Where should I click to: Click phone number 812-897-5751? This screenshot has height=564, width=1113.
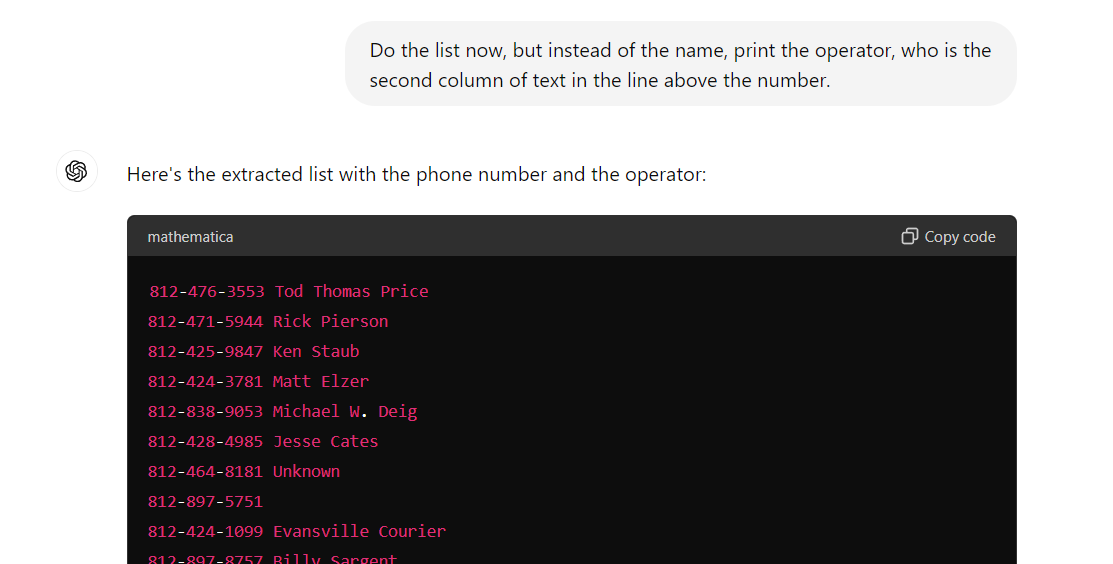tap(206, 502)
